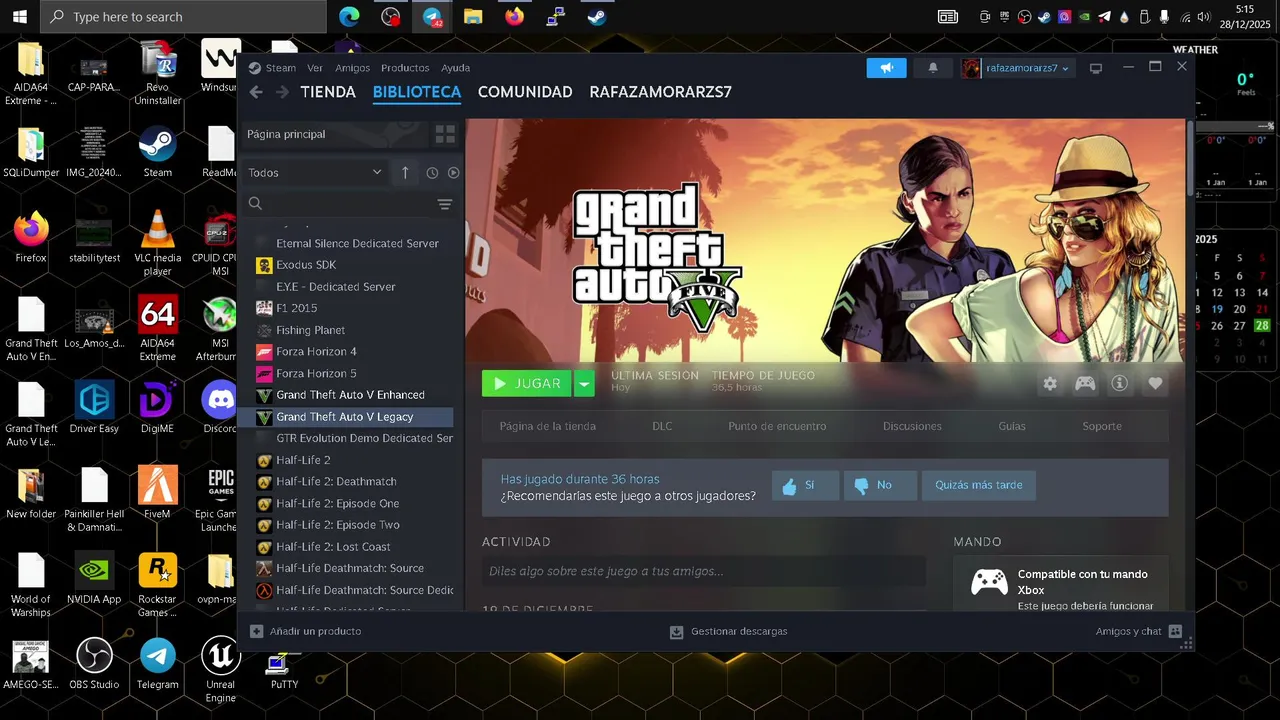Open the Windows Start menu

(19, 16)
